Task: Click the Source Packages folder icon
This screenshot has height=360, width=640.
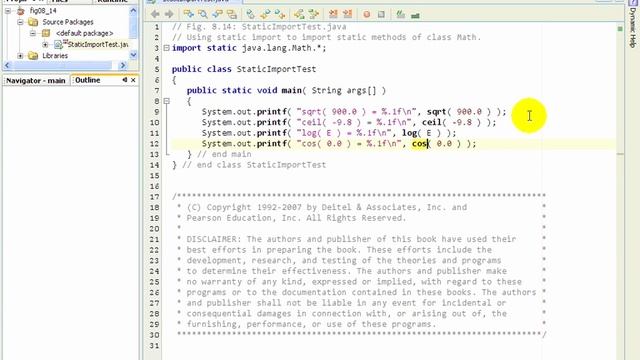Action: (x=33, y=22)
